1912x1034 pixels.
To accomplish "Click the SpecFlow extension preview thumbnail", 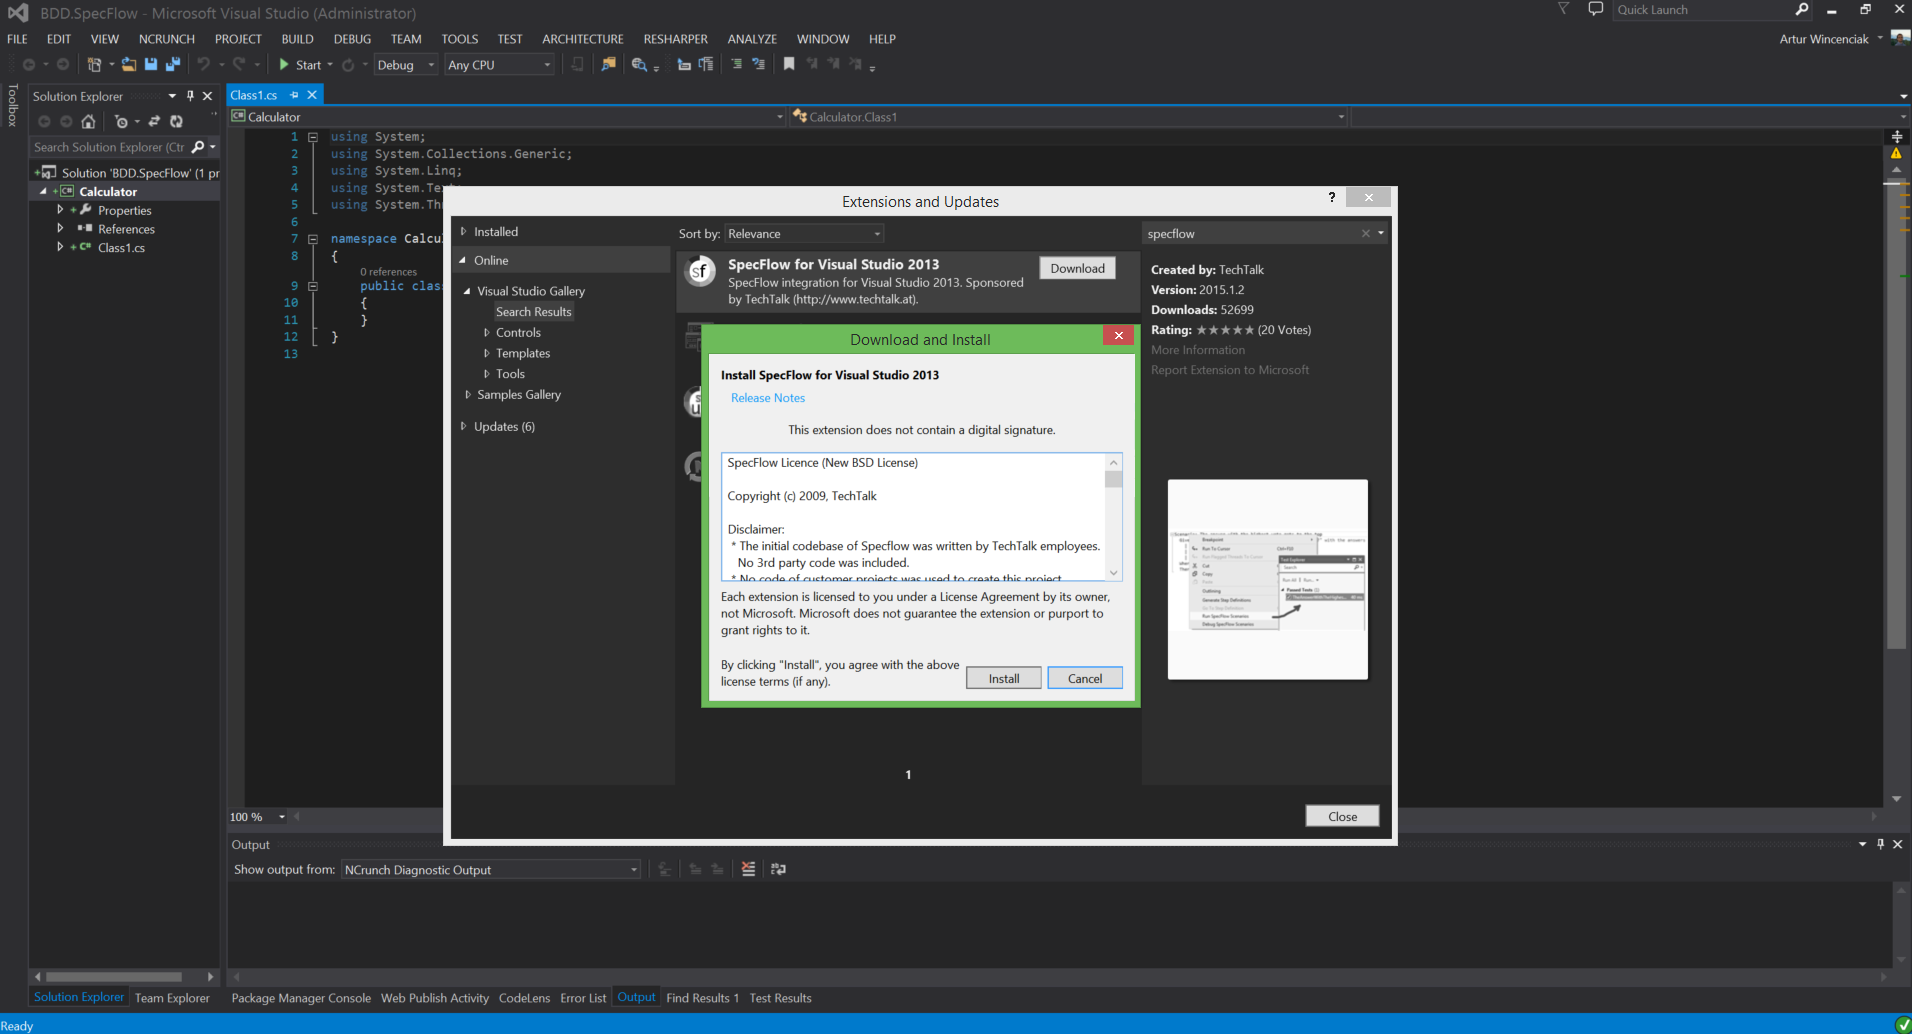I will point(1267,579).
